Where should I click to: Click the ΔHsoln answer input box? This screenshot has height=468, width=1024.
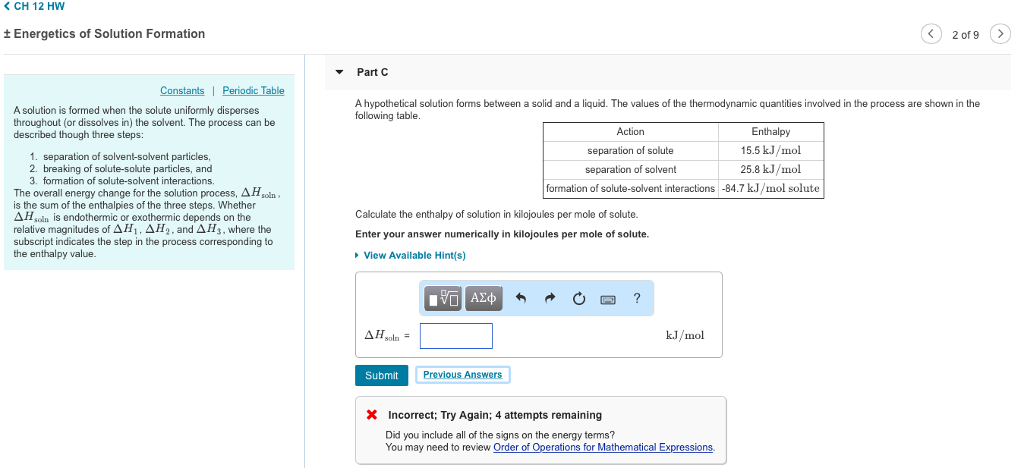click(456, 336)
